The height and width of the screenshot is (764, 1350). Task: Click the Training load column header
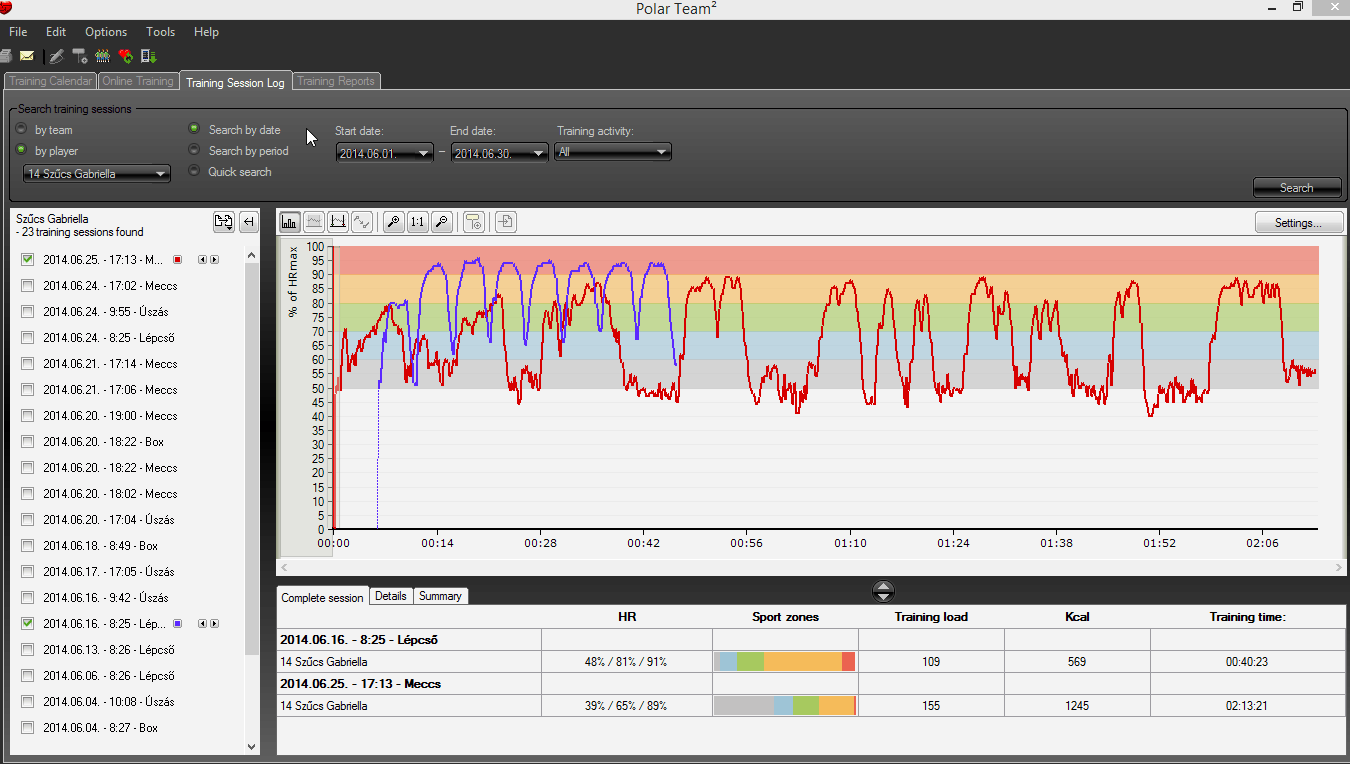coord(931,617)
